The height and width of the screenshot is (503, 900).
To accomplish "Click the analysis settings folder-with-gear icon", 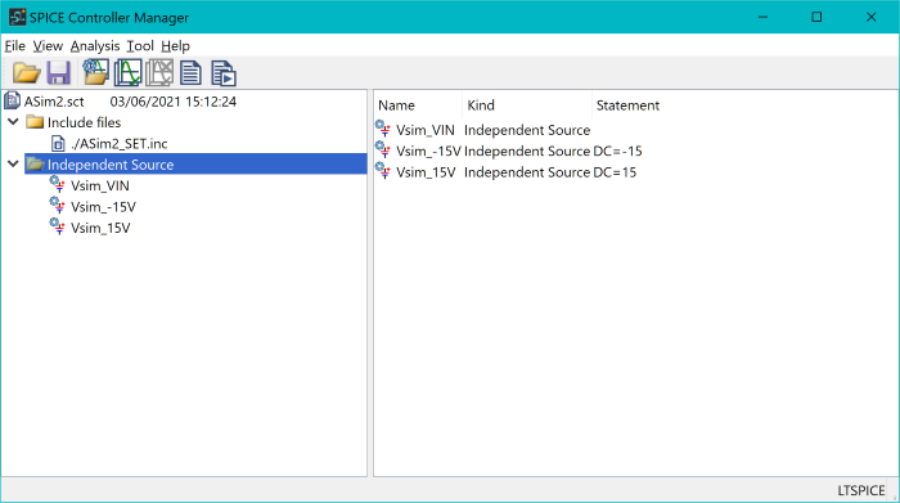I will [x=95, y=72].
